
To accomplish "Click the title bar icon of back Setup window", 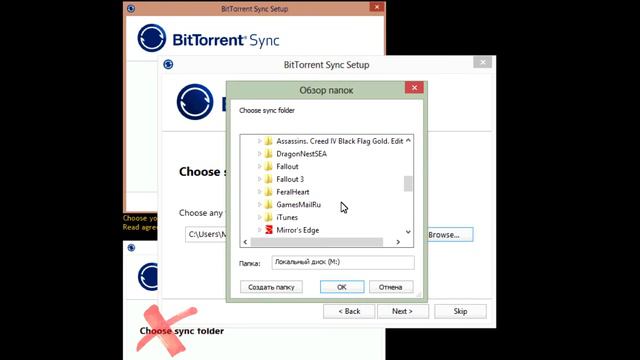I will tap(131, 9).
